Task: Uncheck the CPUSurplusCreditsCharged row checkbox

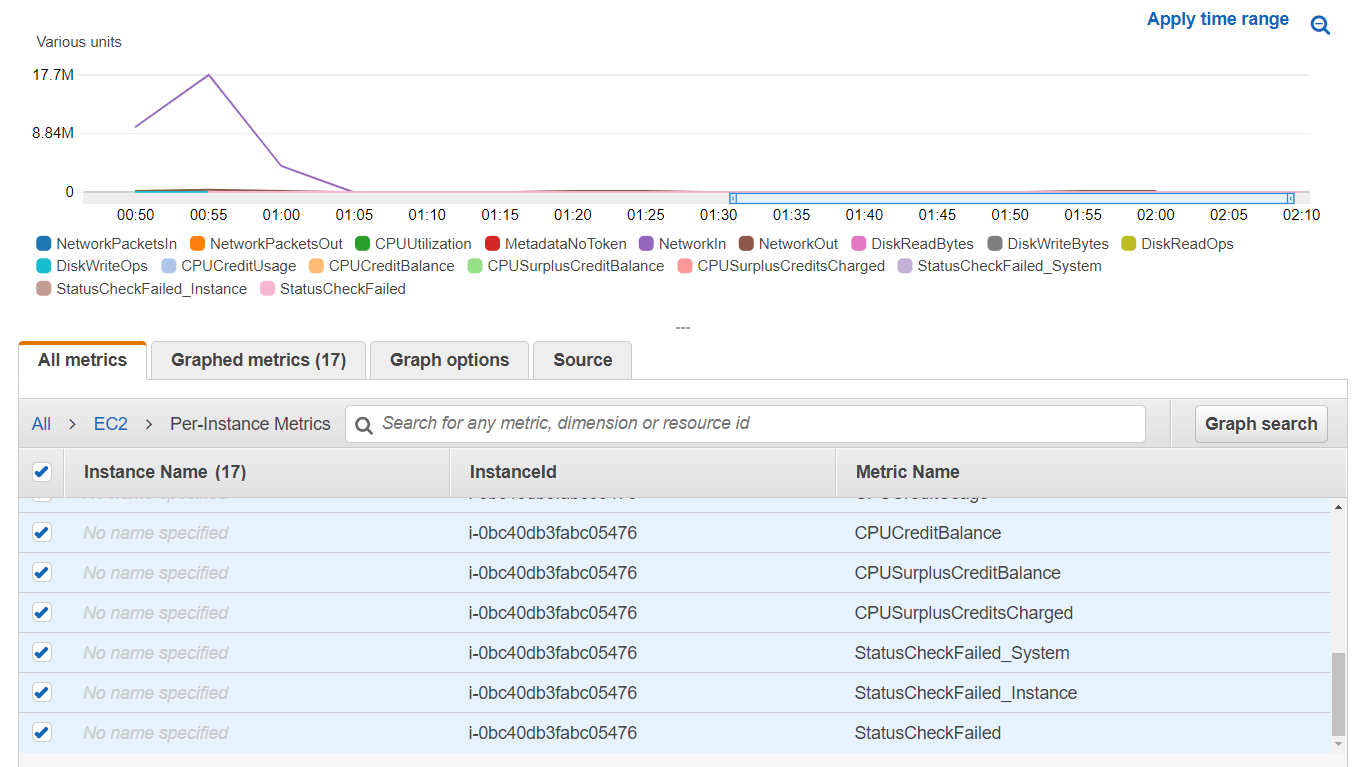Action: (x=42, y=613)
